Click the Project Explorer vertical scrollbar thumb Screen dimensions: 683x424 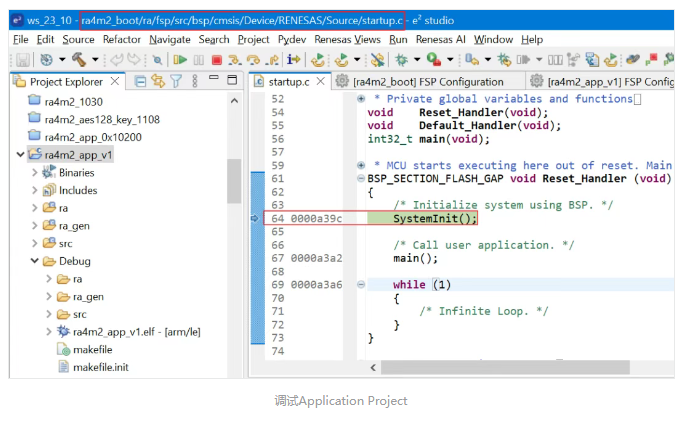(x=234, y=180)
